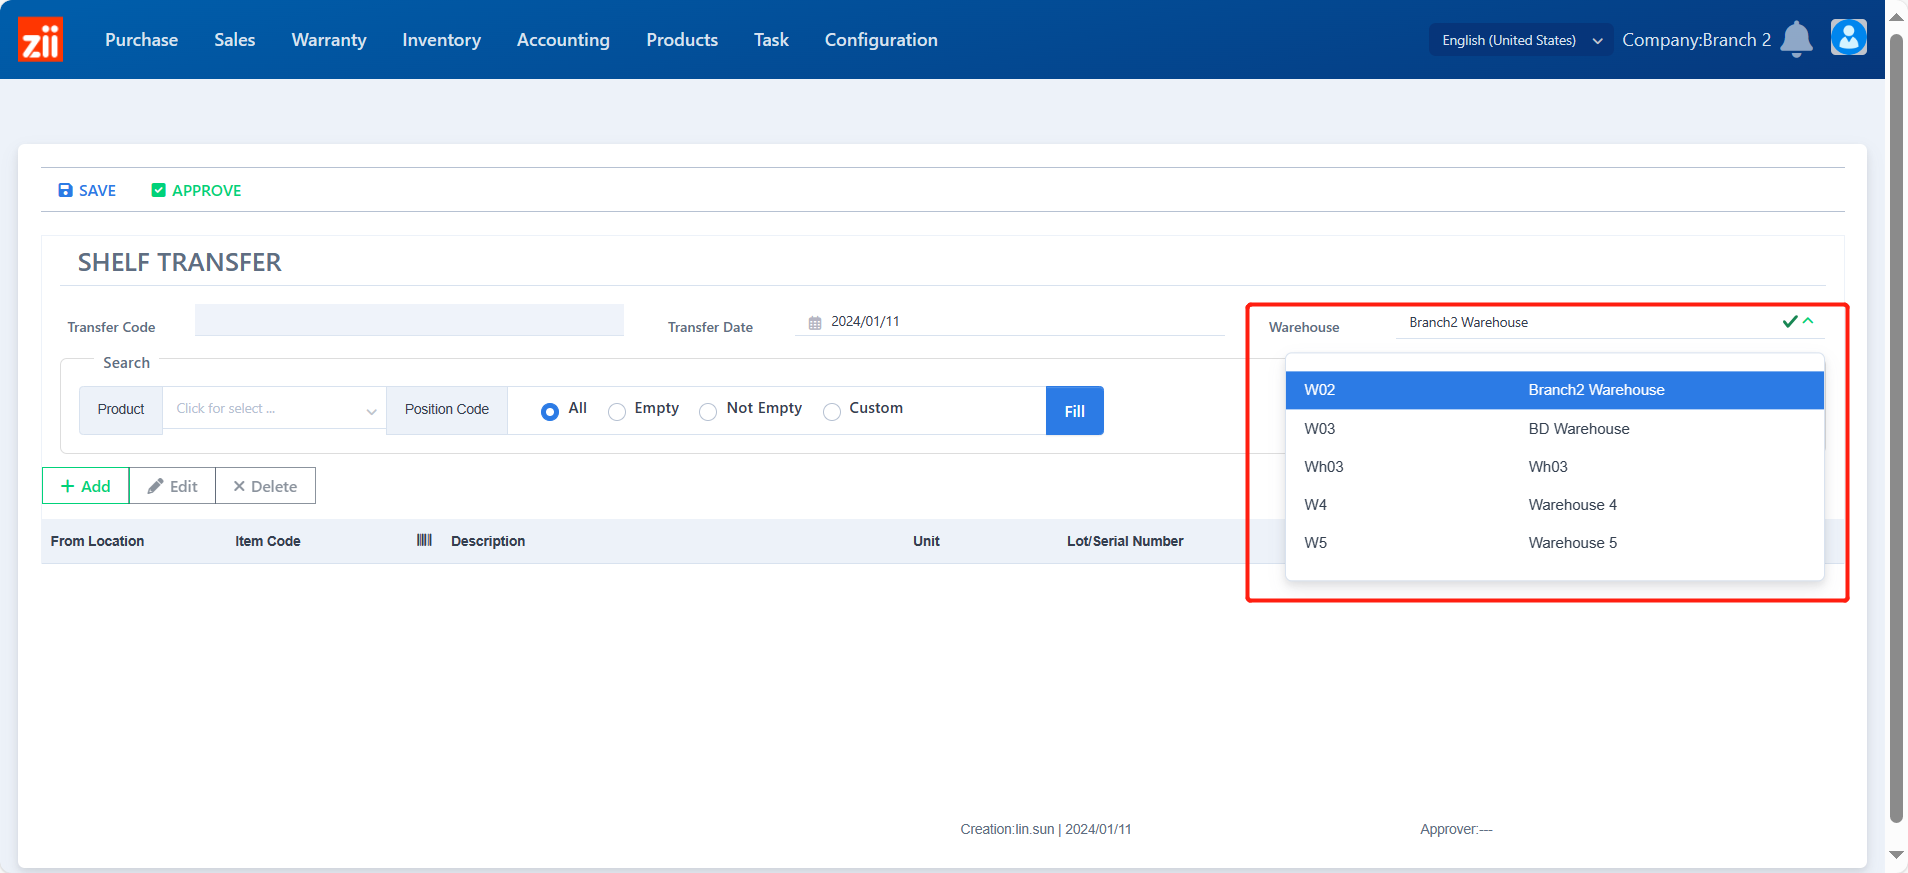Viewport: 1908px width, 873px height.
Task: Open the user profile avatar
Action: tap(1848, 38)
